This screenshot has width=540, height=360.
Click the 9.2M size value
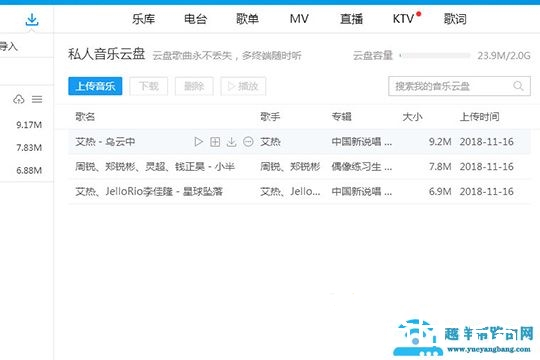point(440,142)
